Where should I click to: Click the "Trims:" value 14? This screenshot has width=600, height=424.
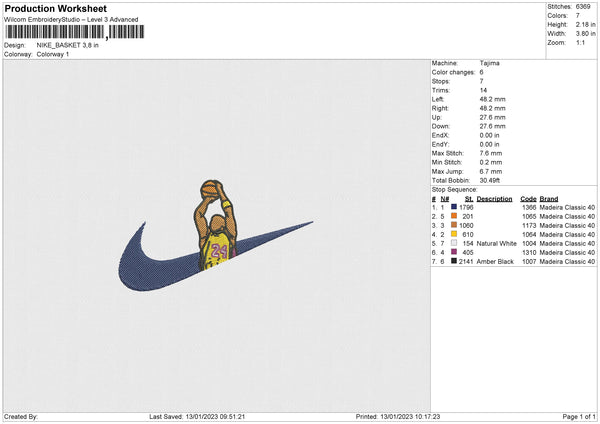(483, 90)
